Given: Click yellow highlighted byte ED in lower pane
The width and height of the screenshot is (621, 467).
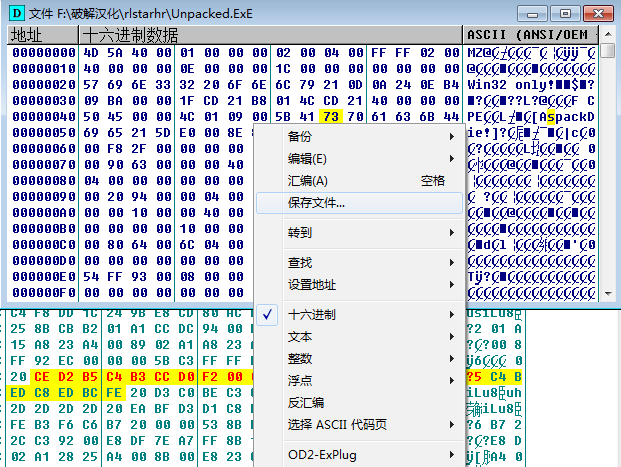Looking at the screenshot, I should tap(18, 393).
